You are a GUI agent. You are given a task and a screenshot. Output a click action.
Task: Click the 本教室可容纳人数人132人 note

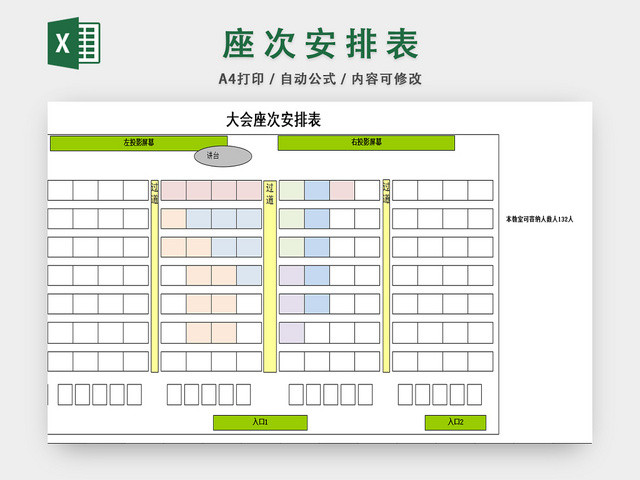tap(540, 219)
